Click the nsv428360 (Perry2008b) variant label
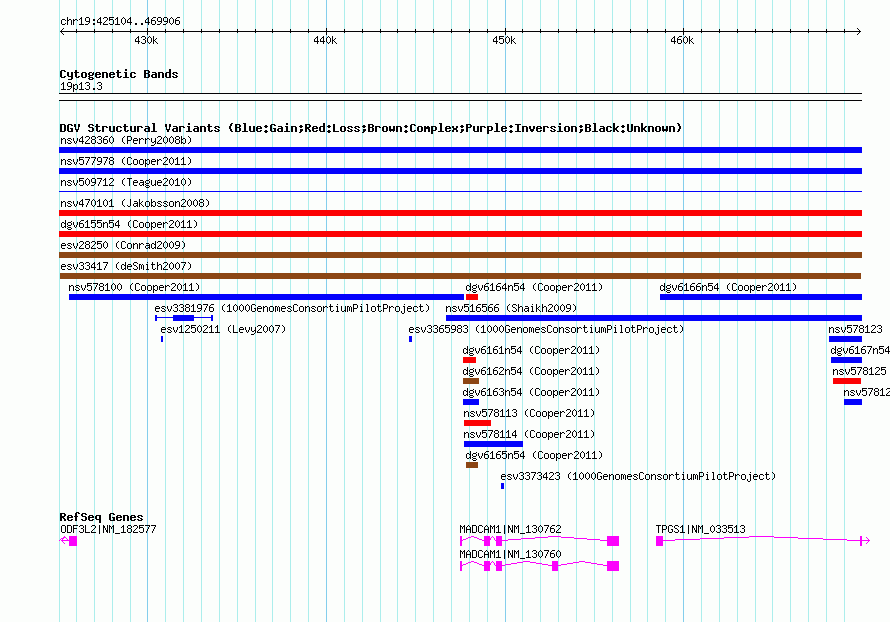 pyautogui.click(x=126, y=140)
